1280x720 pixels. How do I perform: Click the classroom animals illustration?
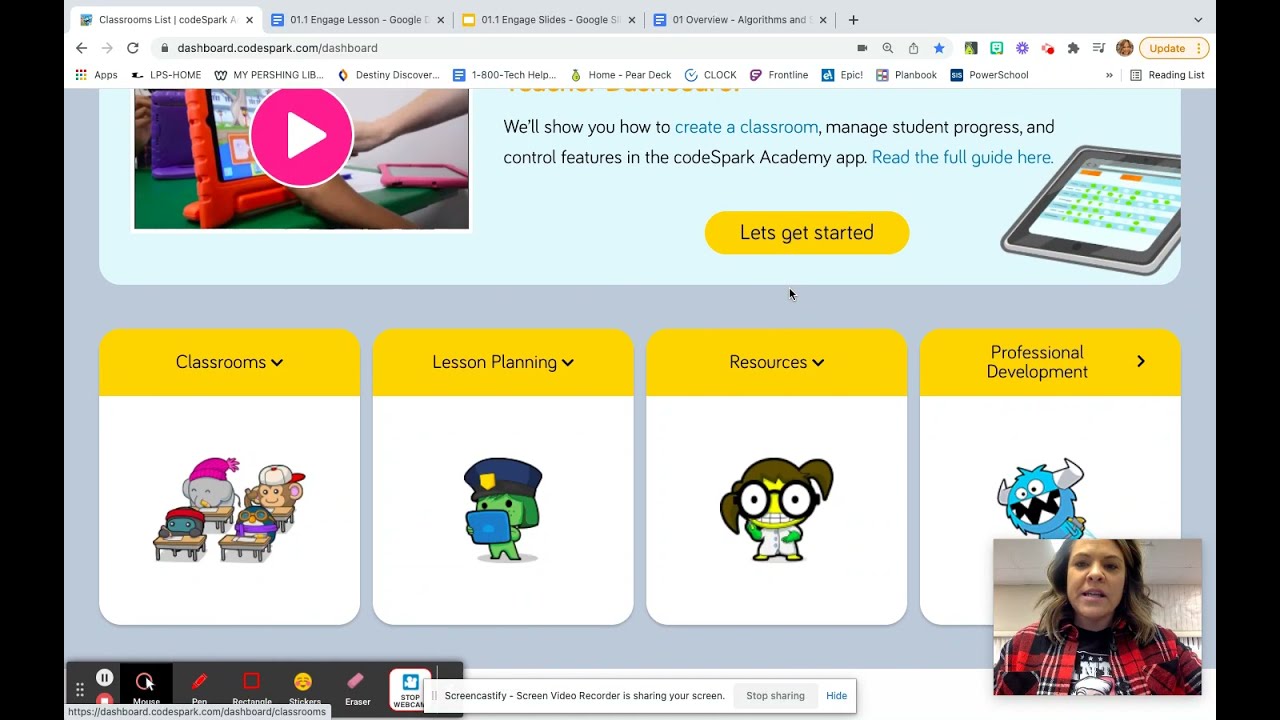click(x=229, y=510)
